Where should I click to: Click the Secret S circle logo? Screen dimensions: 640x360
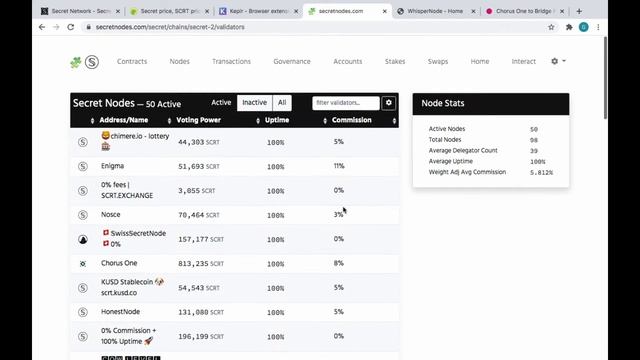point(92,62)
